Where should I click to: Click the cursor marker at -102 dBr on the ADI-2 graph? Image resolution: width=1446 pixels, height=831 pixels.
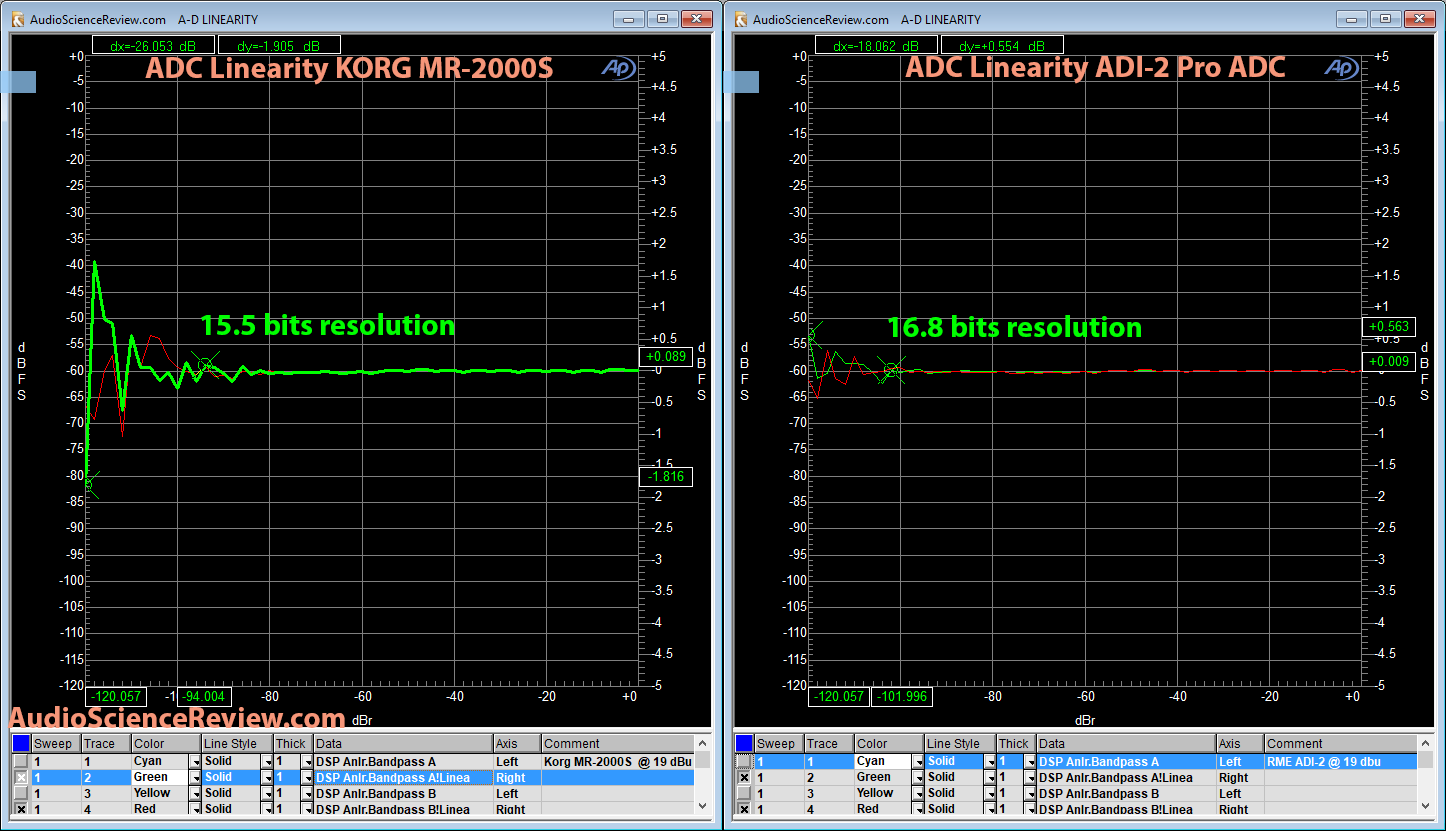pyautogui.click(x=892, y=370)
